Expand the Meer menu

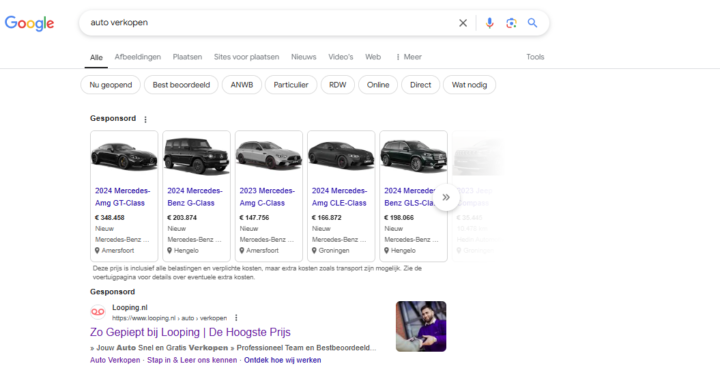409,57
